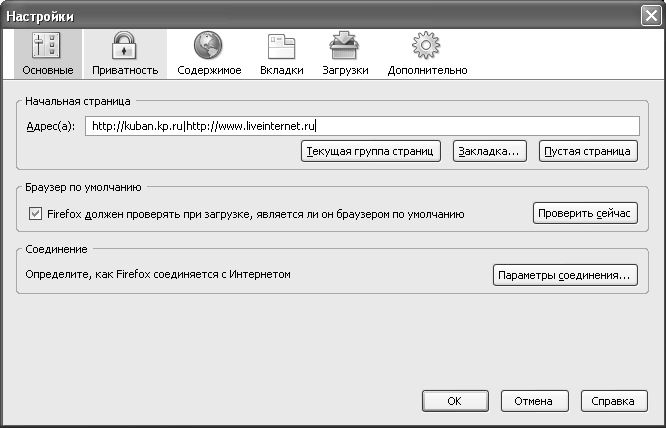
Task: Click the Настройки title bar text
Action: click(x=40, y=16)
